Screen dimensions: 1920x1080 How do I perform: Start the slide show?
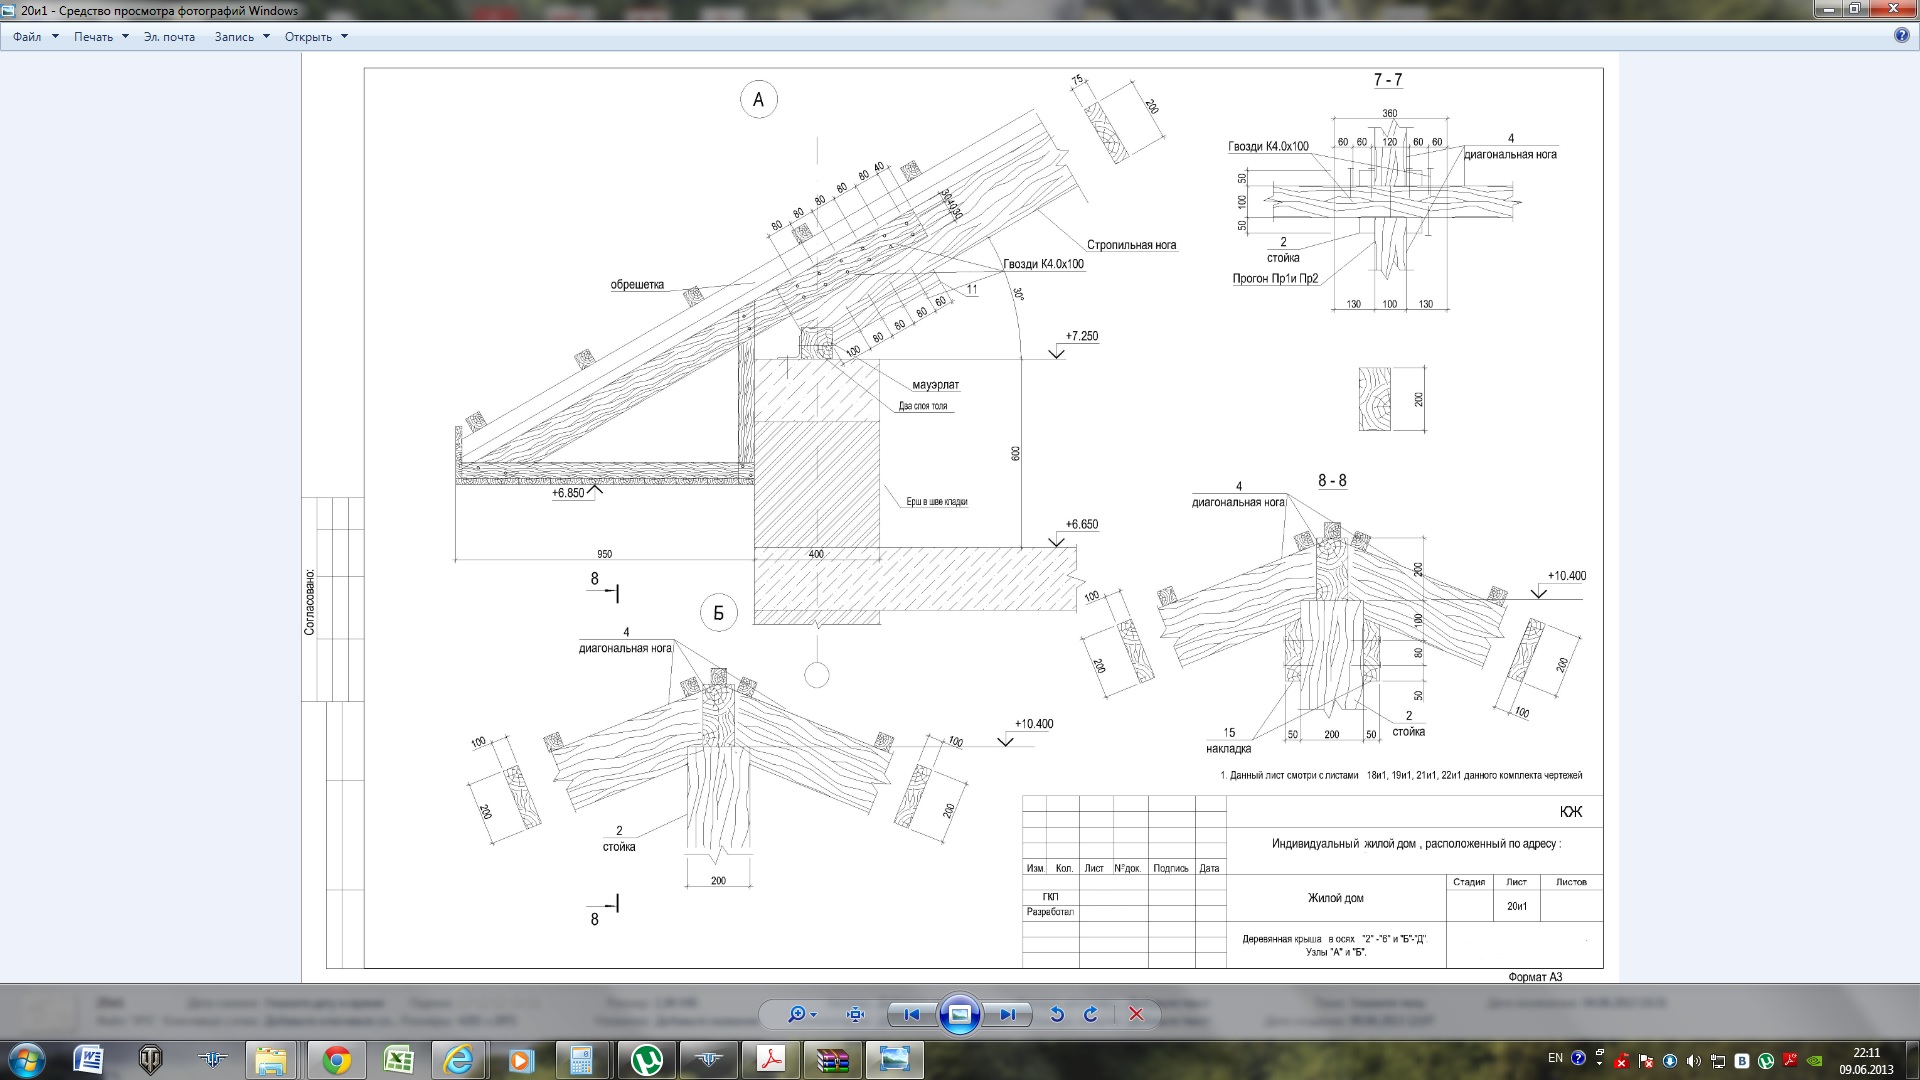[x=960, y=1014]
